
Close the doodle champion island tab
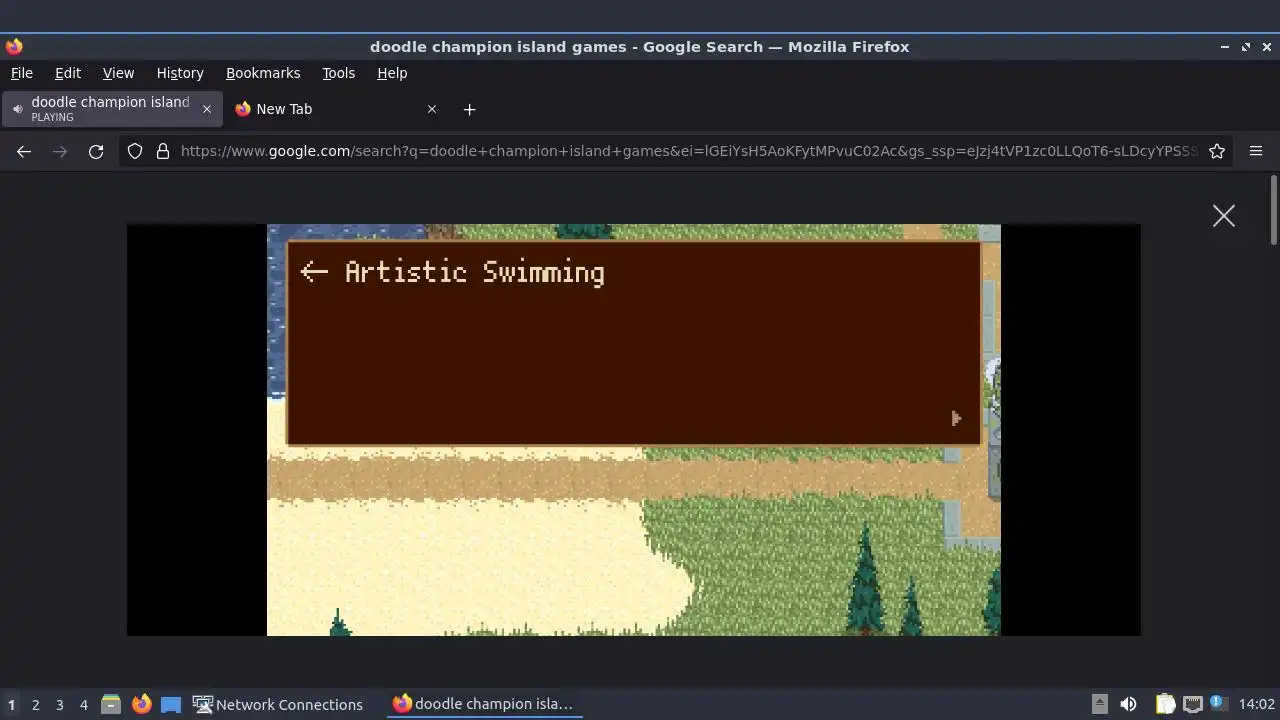click(x=207, y=109)
